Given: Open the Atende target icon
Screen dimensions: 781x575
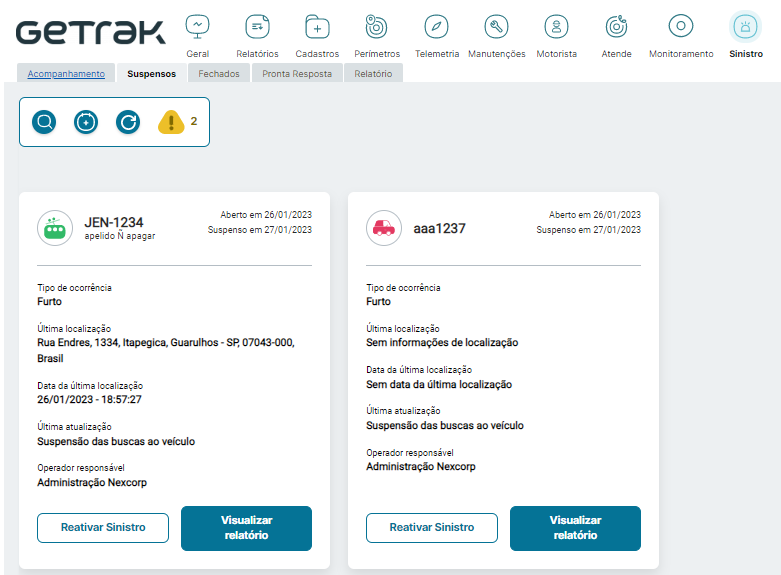Looking at the screenshot, I should (x=616, y=27).
